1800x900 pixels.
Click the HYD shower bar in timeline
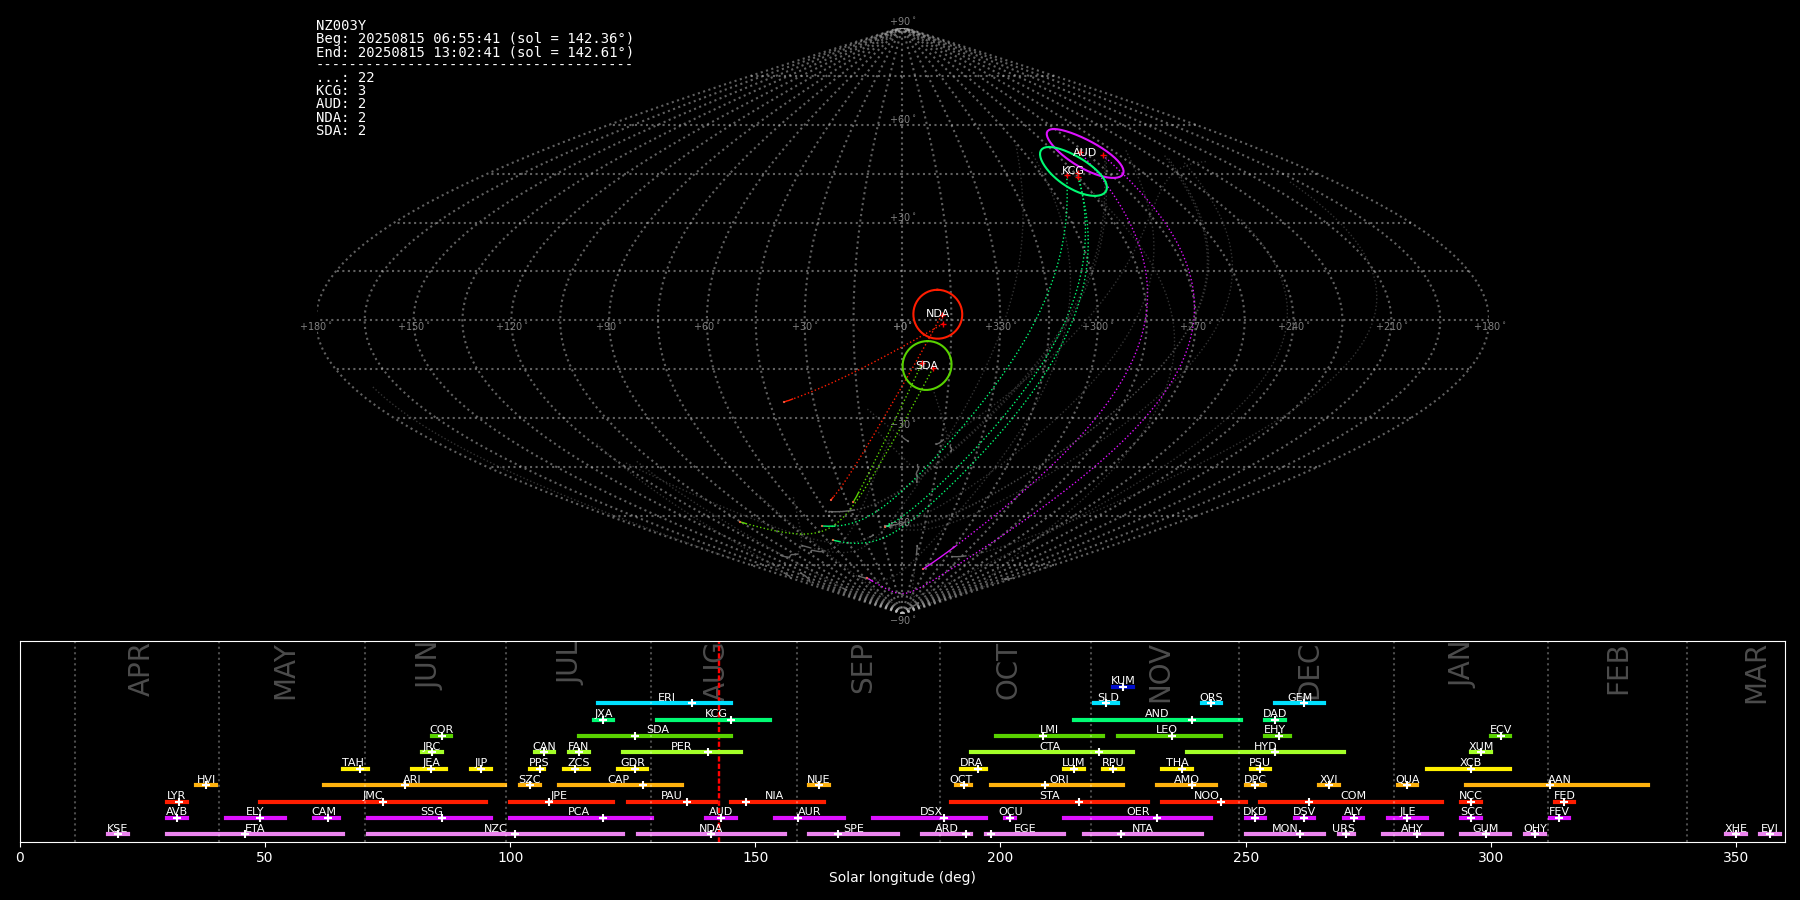(1265, 752)
